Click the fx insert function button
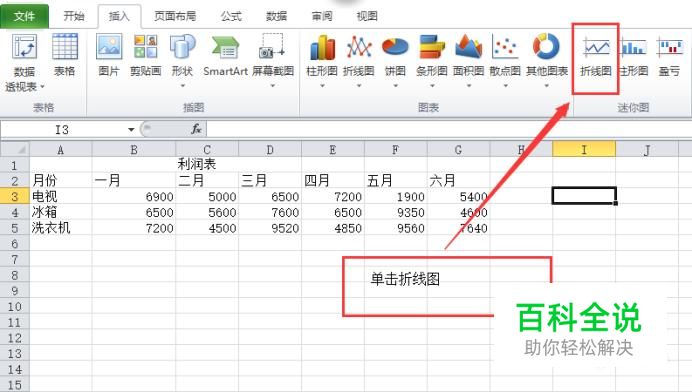Image resolution: width=692 pixels, height=392 pixels. [x=196, y=129]
